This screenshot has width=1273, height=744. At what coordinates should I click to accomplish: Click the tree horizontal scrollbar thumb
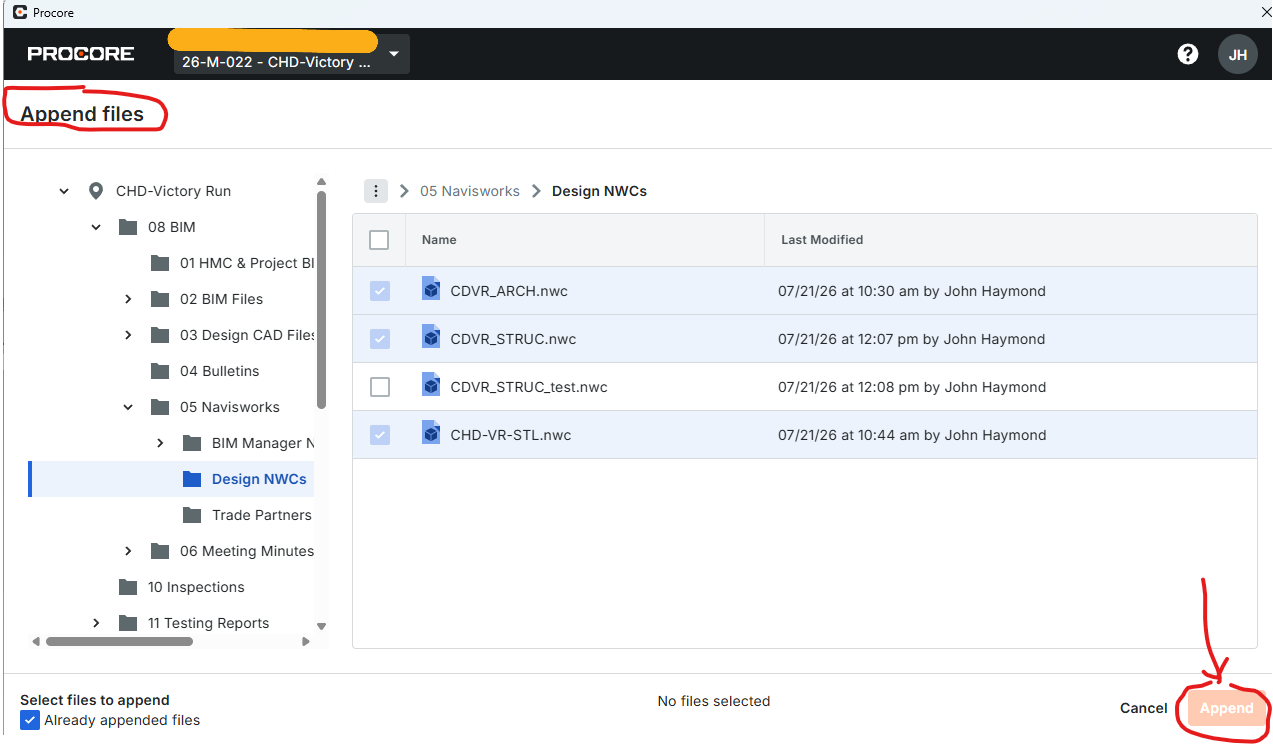click(119, 641)
